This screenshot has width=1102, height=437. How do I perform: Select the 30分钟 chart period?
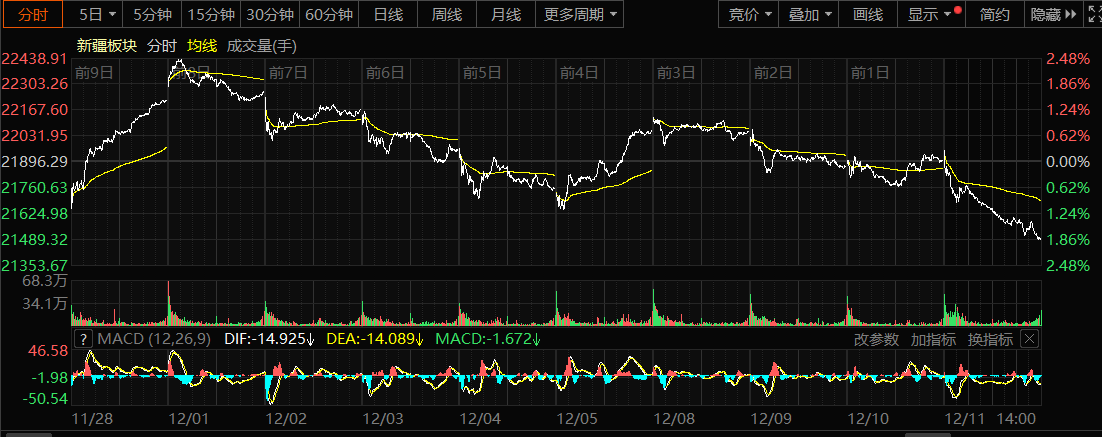tap(270, 14)
